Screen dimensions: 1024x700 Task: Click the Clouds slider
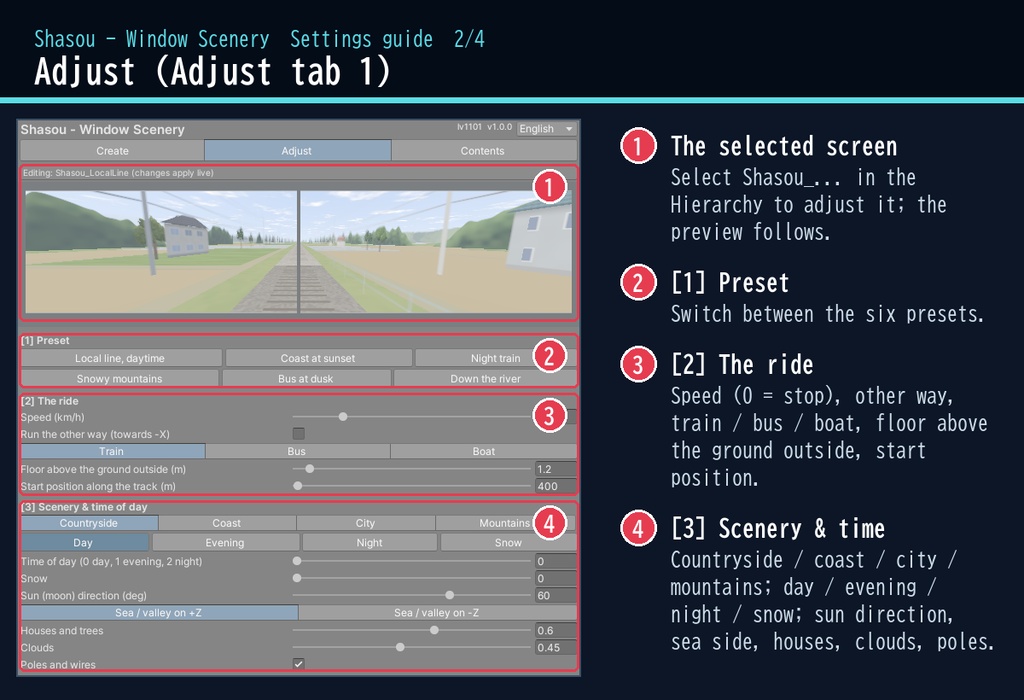[411, 647]
